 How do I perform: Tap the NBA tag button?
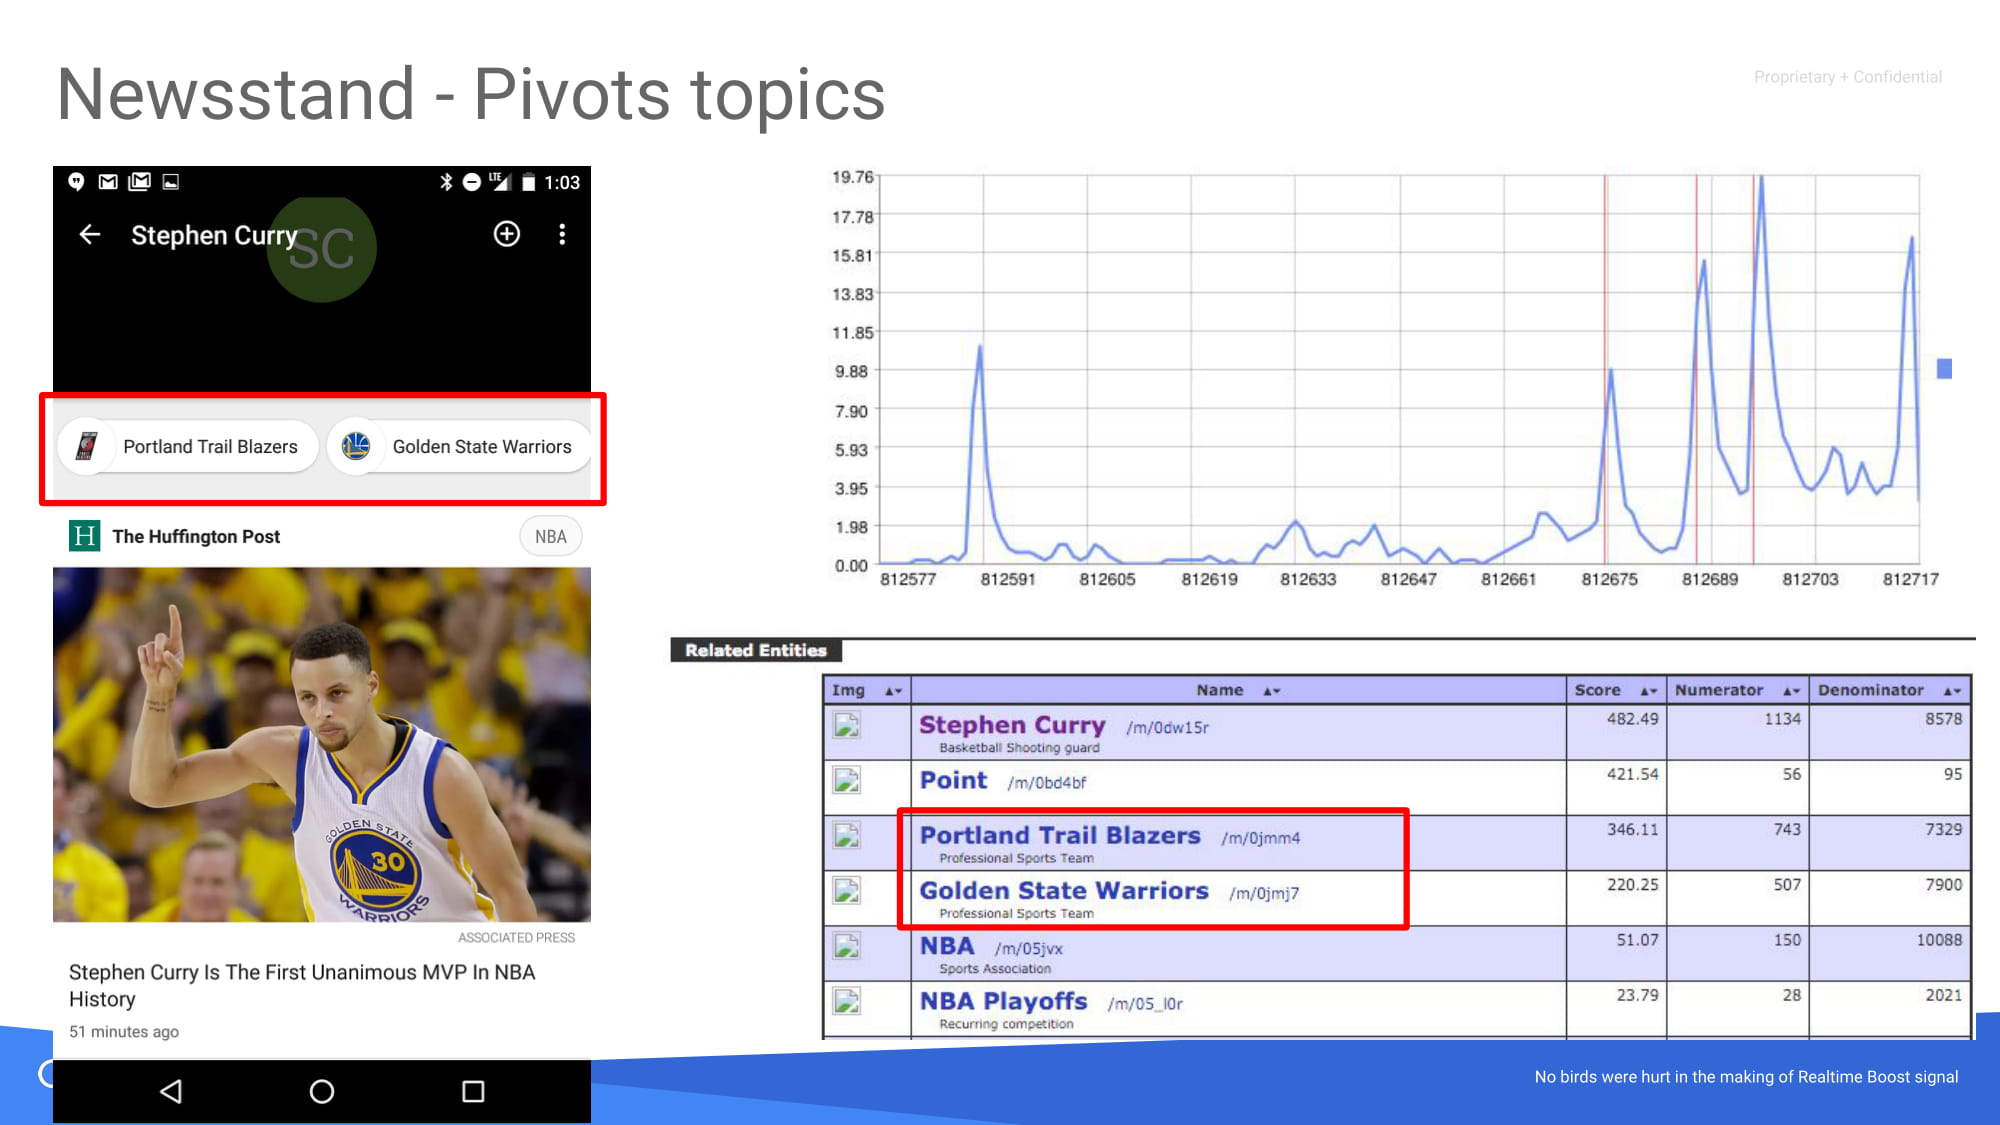click(x=550, y=537)
